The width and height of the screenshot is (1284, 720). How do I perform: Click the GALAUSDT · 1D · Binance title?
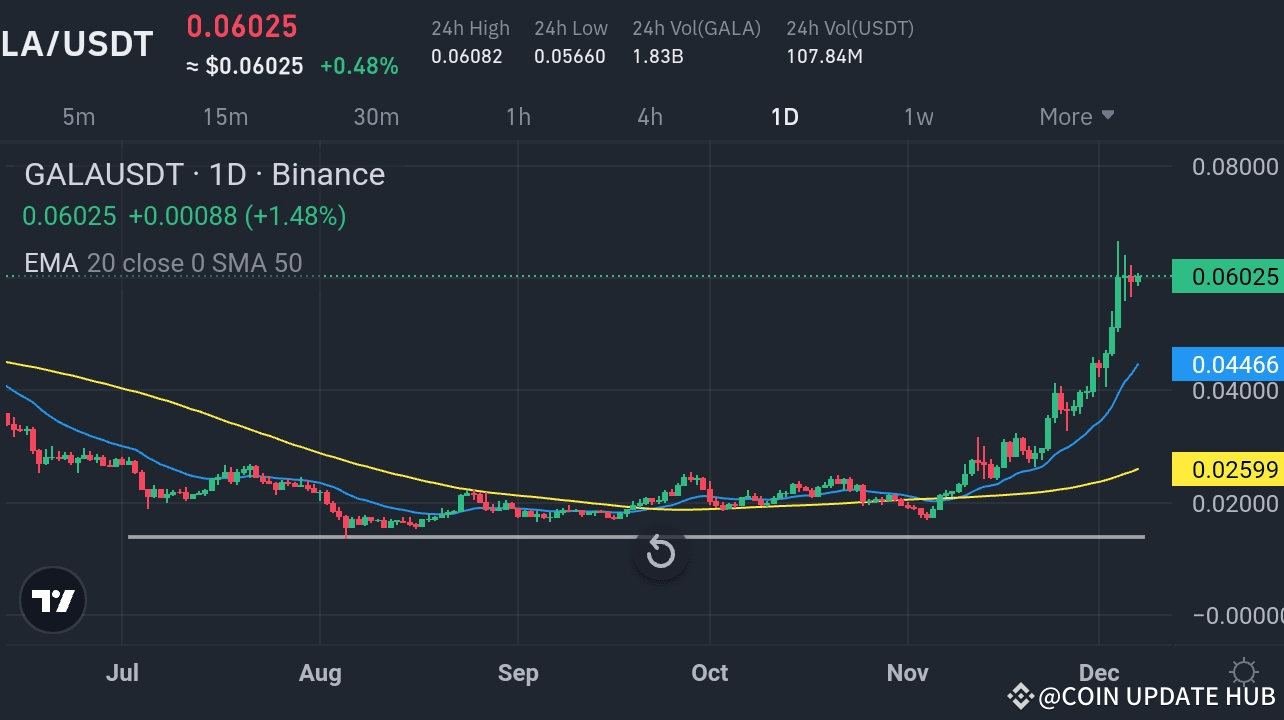tap(204, 175)
